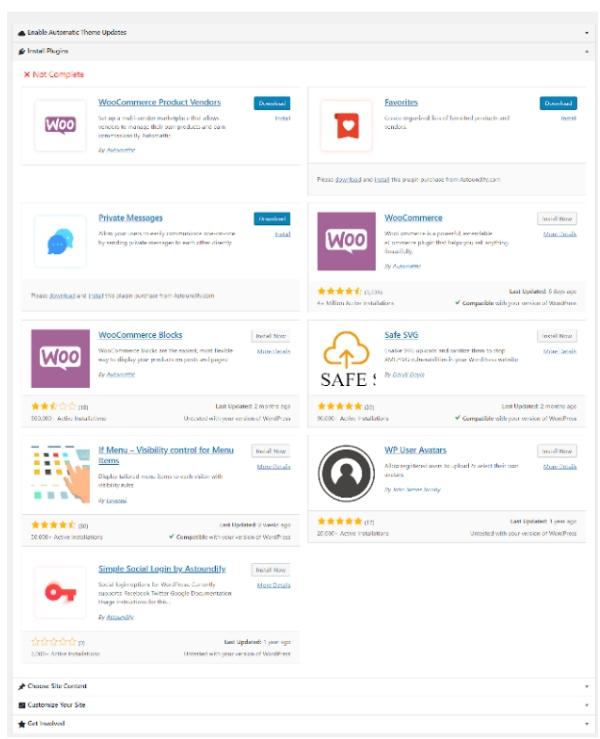Collapse the Install Plugins section
The image size is (600, 739).
[300, 50]
